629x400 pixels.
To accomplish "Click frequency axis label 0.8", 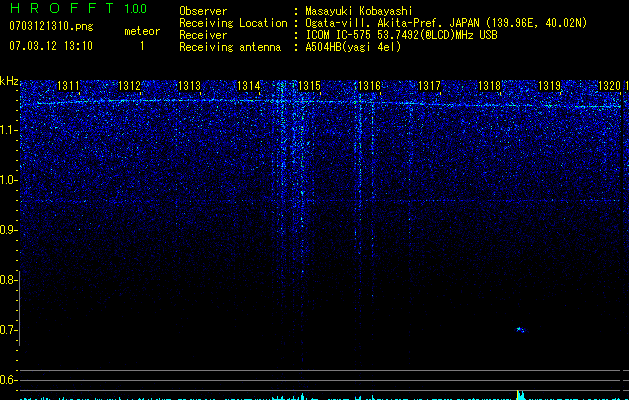I will [x=8, y=280].
